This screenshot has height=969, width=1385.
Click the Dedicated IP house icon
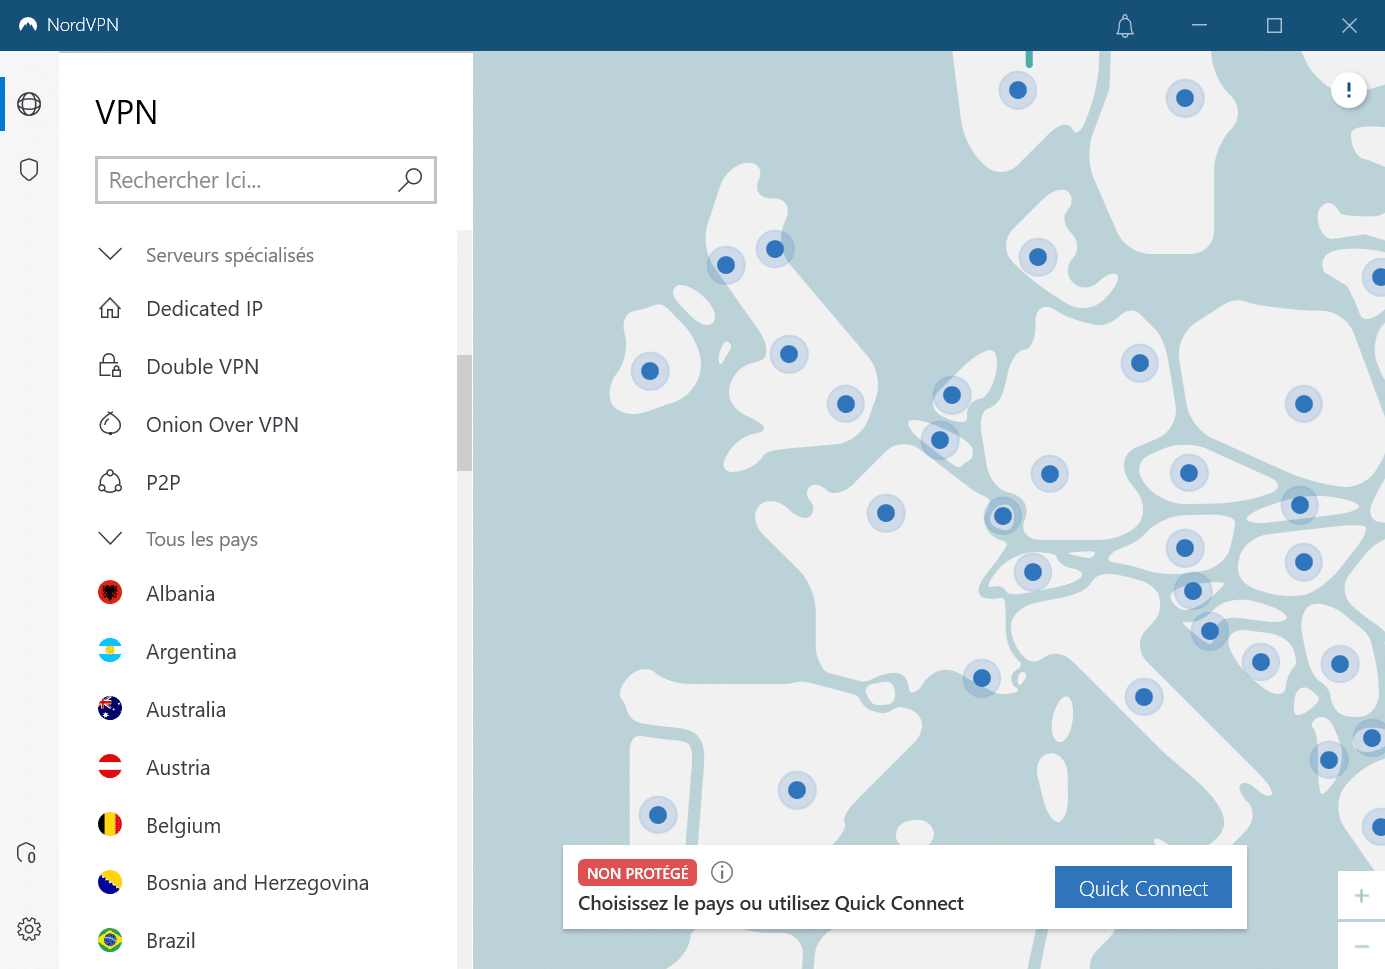coord(110,308)
